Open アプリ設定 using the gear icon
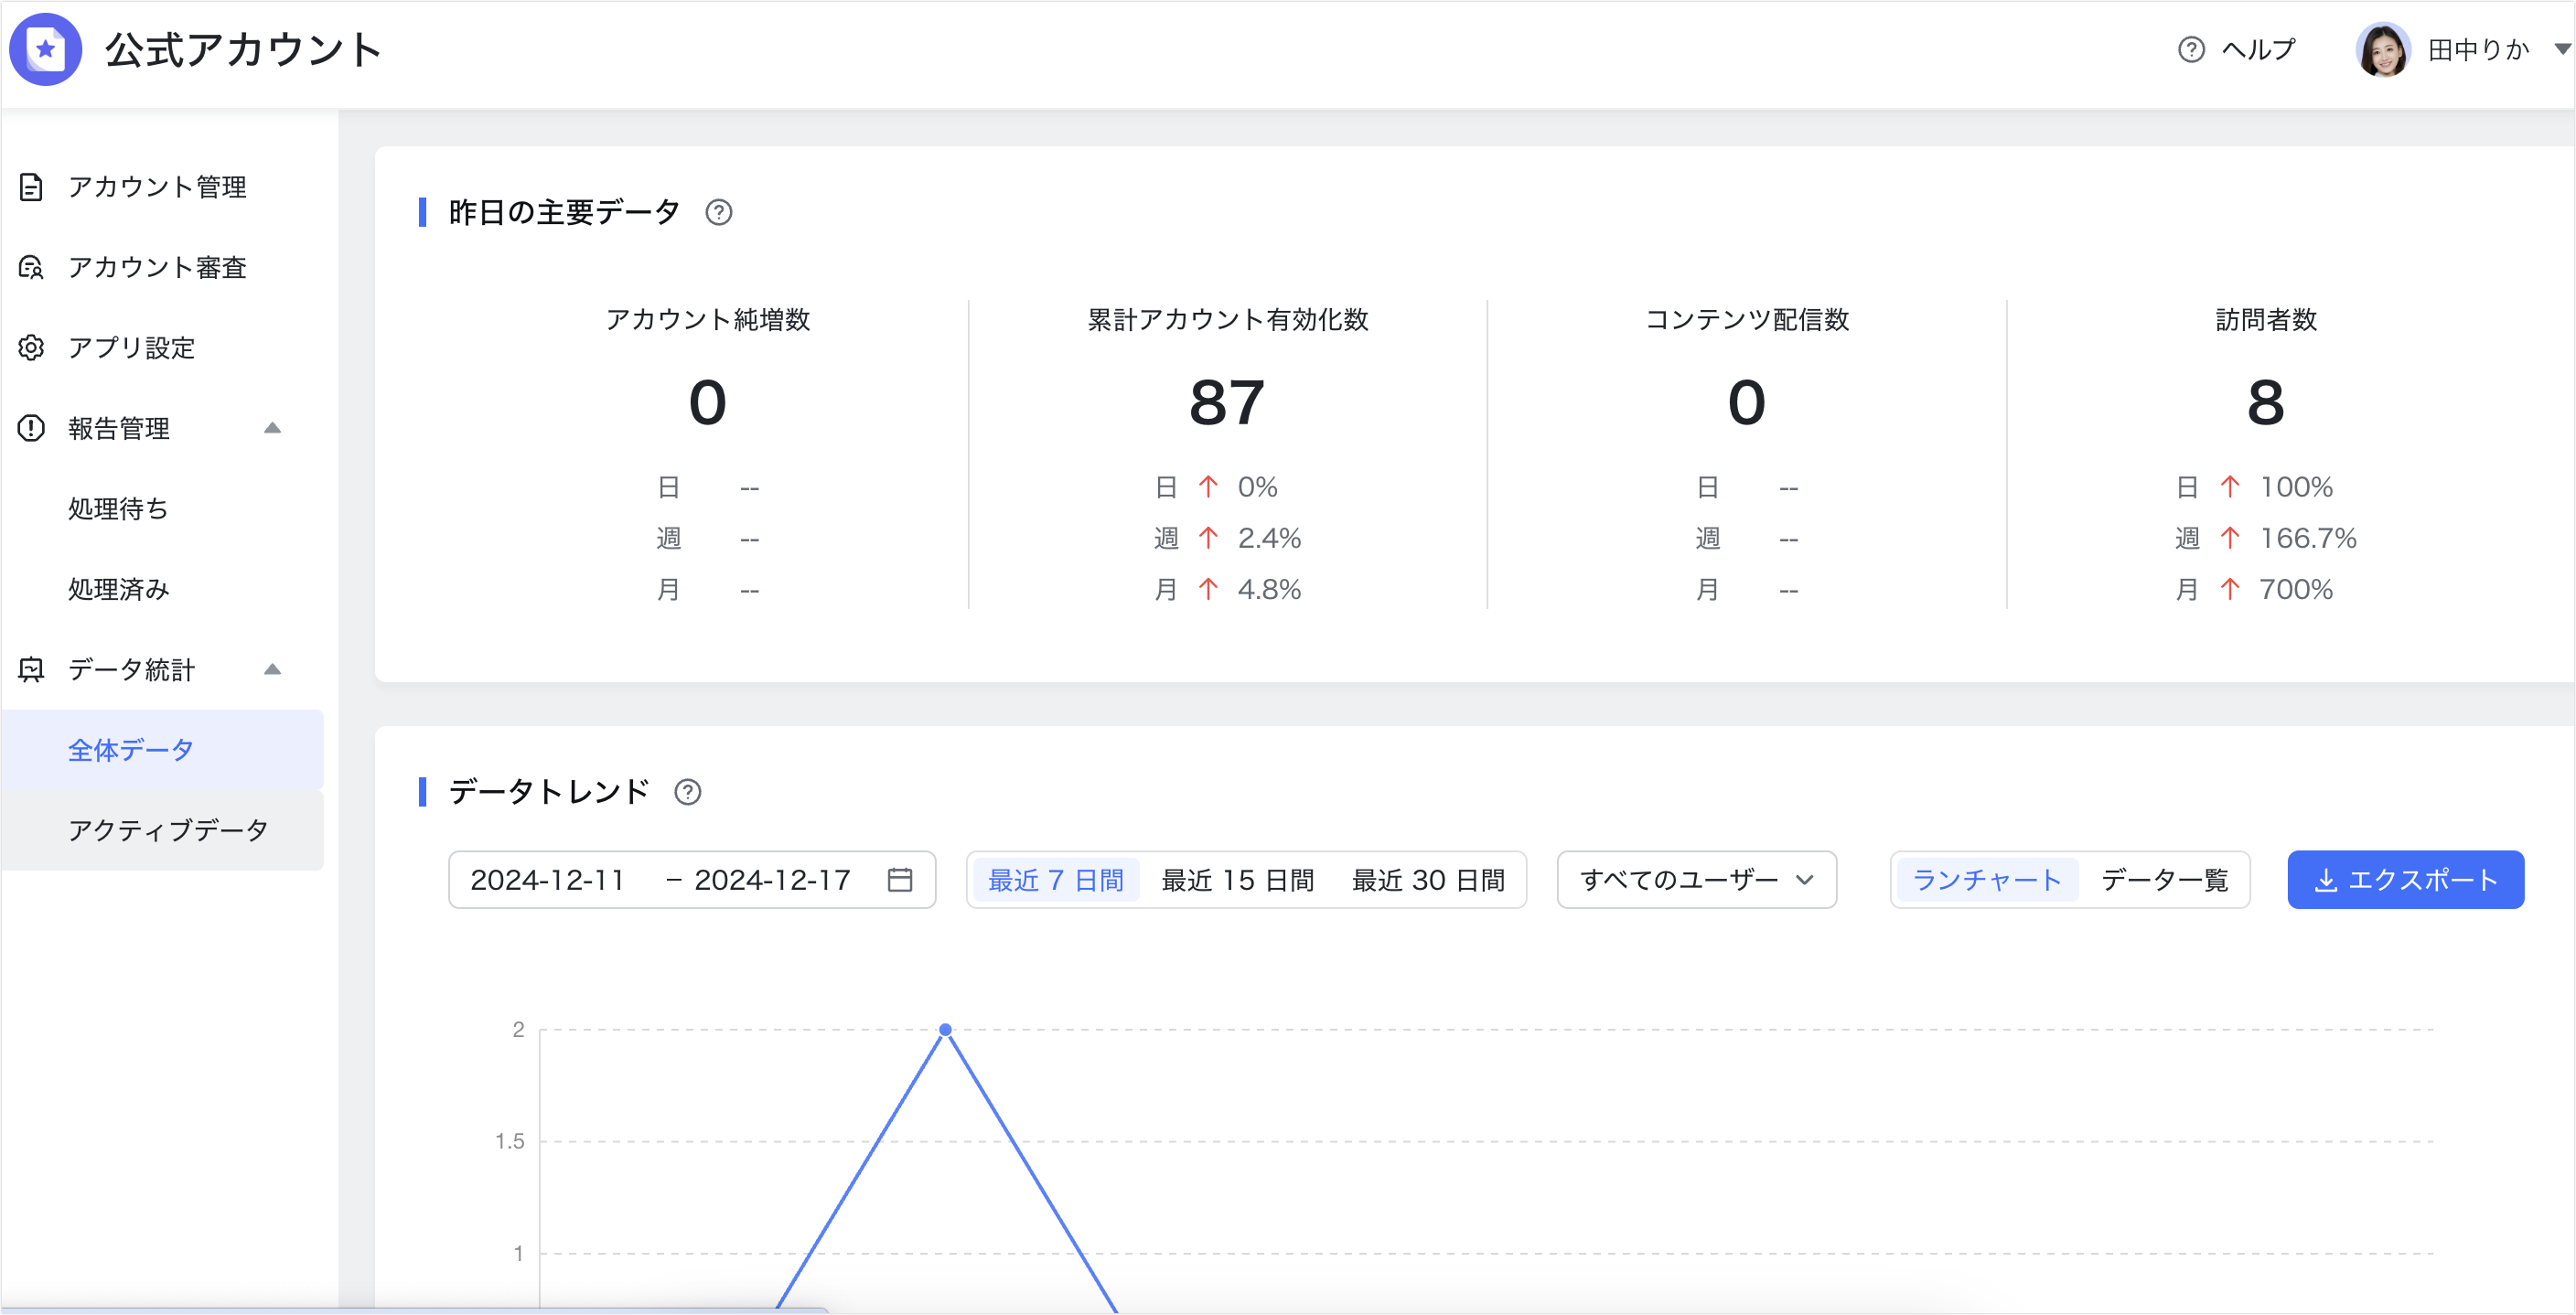The image size is (2576, 1315). [30, 348]
